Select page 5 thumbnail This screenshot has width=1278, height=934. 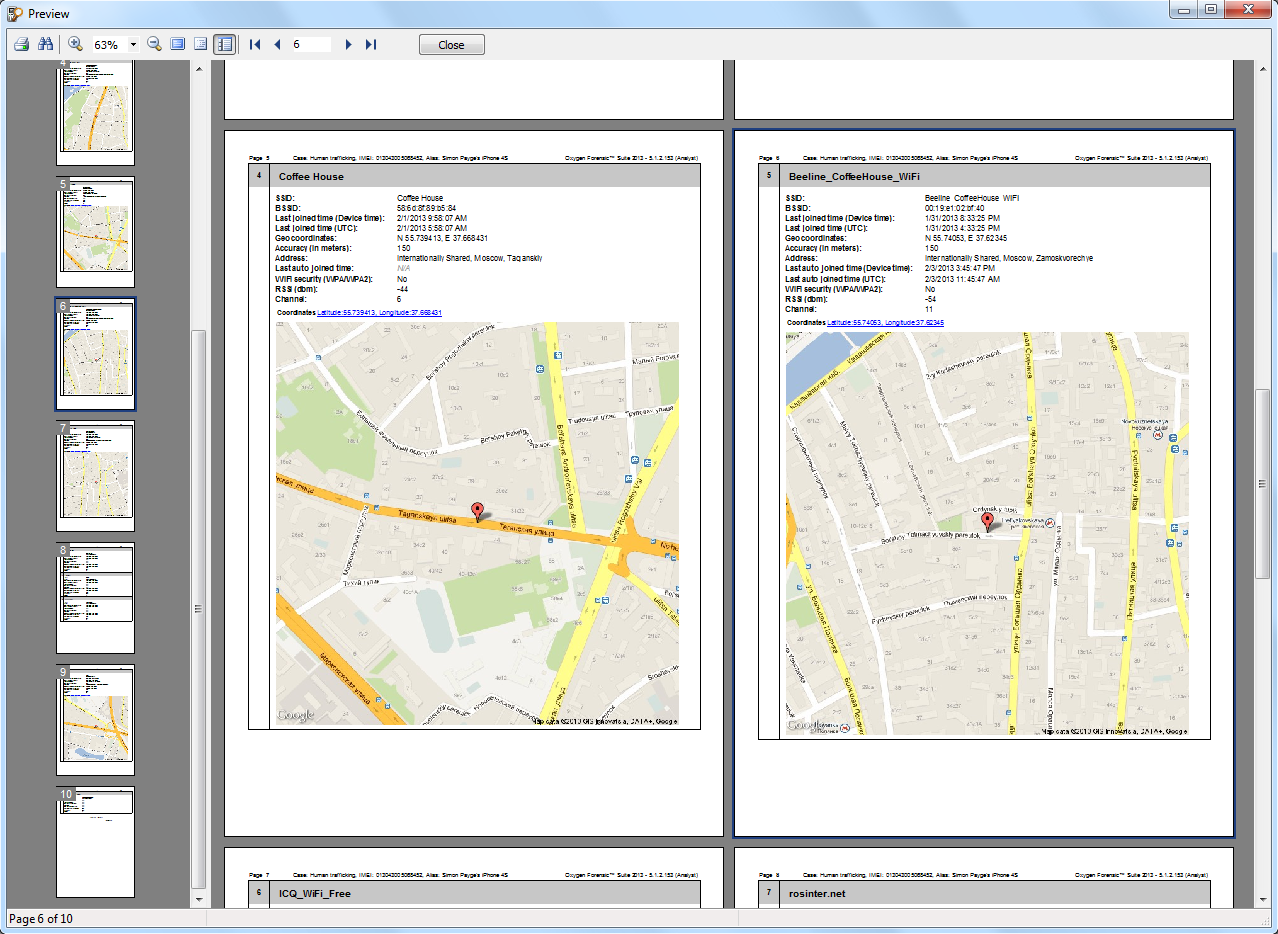(95, 232)
